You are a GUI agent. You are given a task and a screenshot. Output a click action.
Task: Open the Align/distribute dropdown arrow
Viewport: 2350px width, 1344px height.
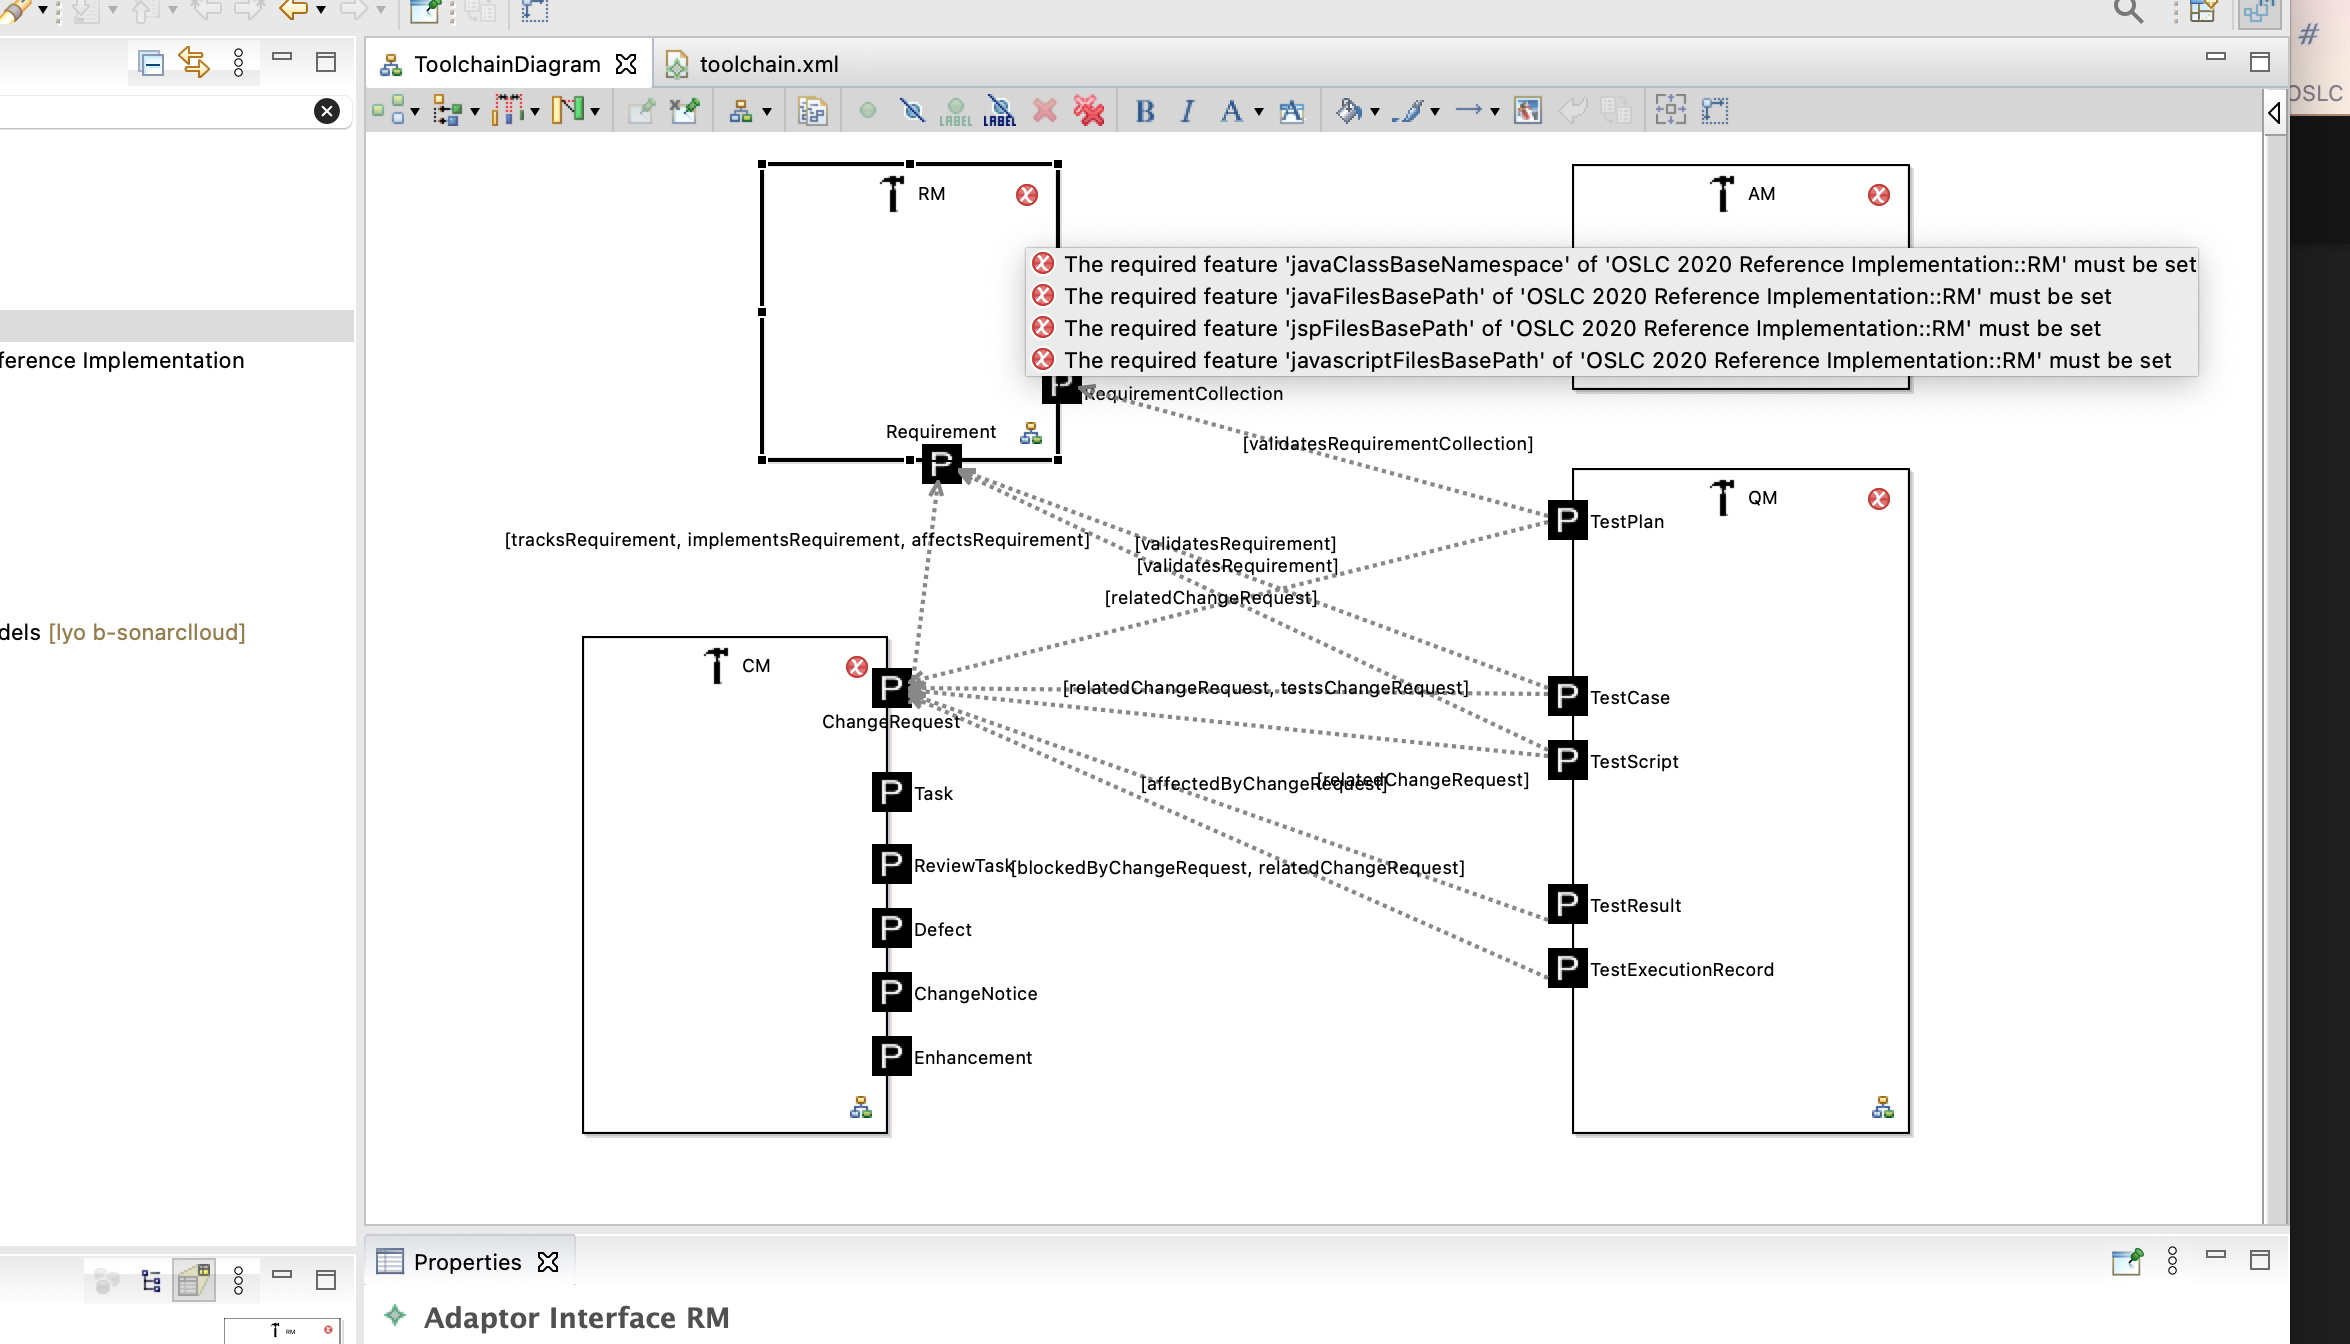(x=535, y=112)
